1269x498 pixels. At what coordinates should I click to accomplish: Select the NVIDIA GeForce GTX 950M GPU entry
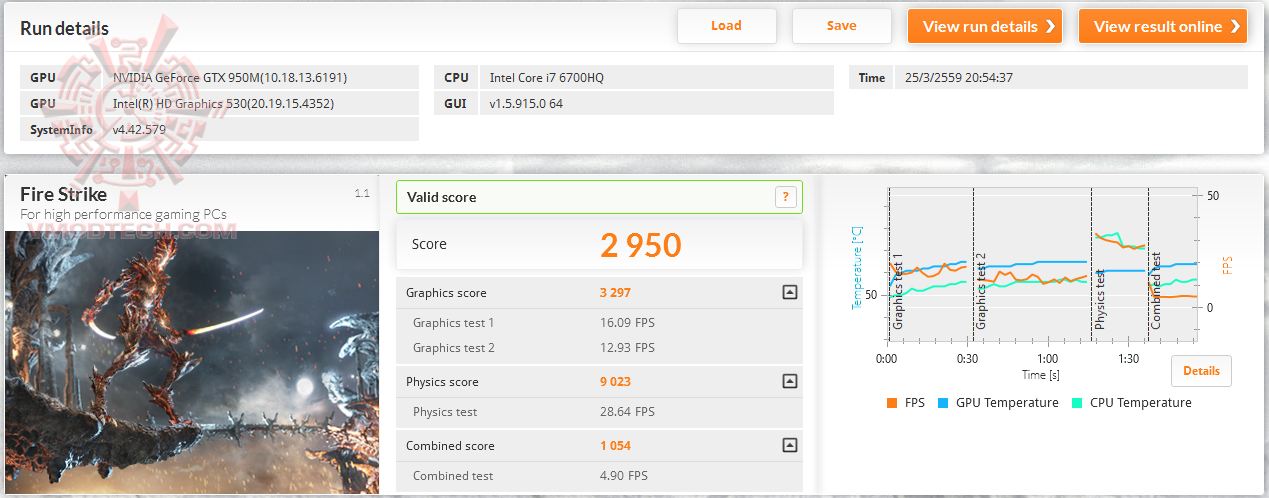[231, 77]
